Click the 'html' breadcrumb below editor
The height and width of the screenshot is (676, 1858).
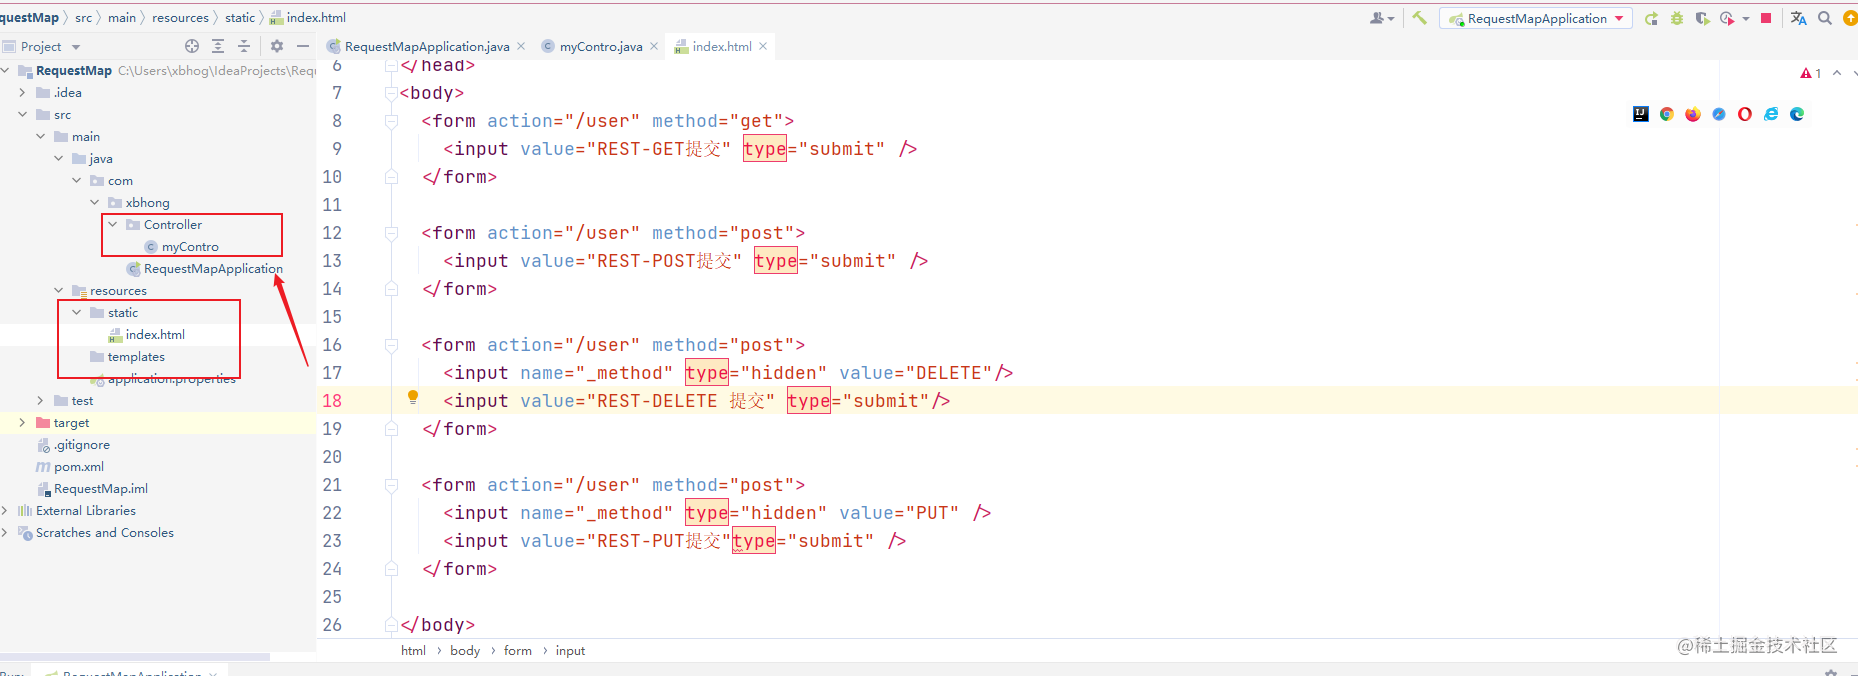click(413, 650)
